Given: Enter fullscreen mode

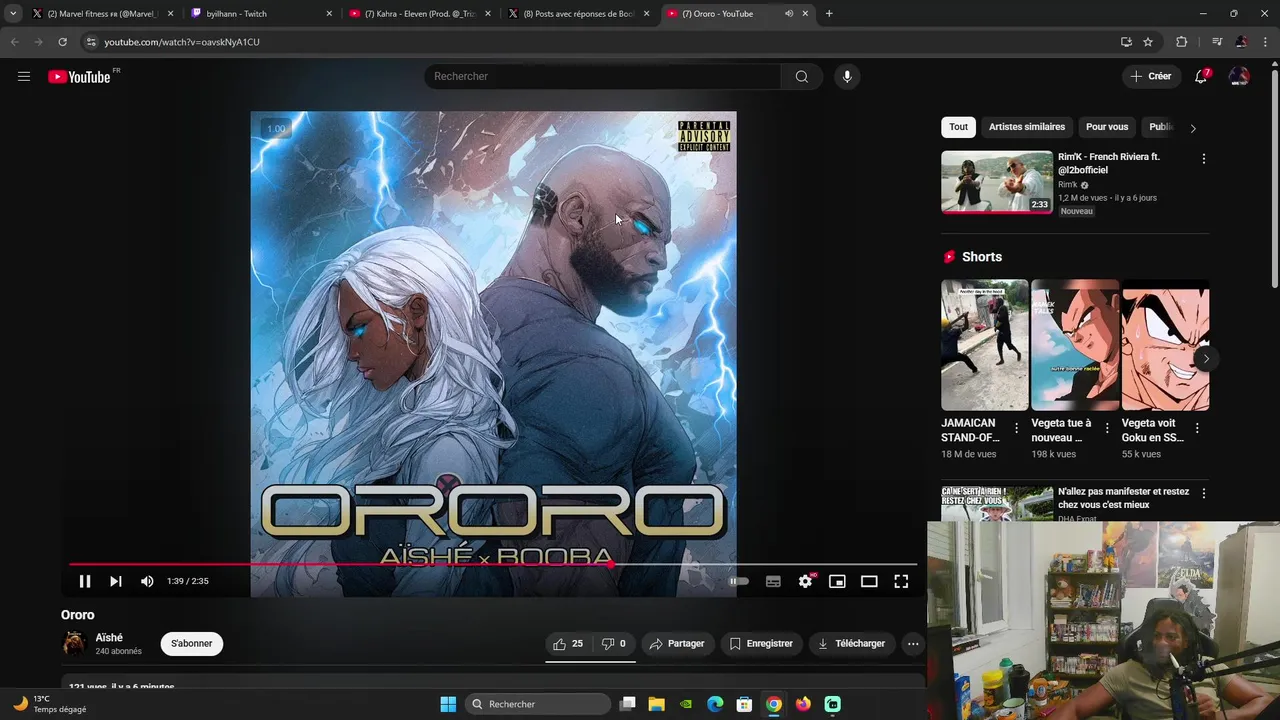Looking at the screenshot, I should tap(901, 581).
